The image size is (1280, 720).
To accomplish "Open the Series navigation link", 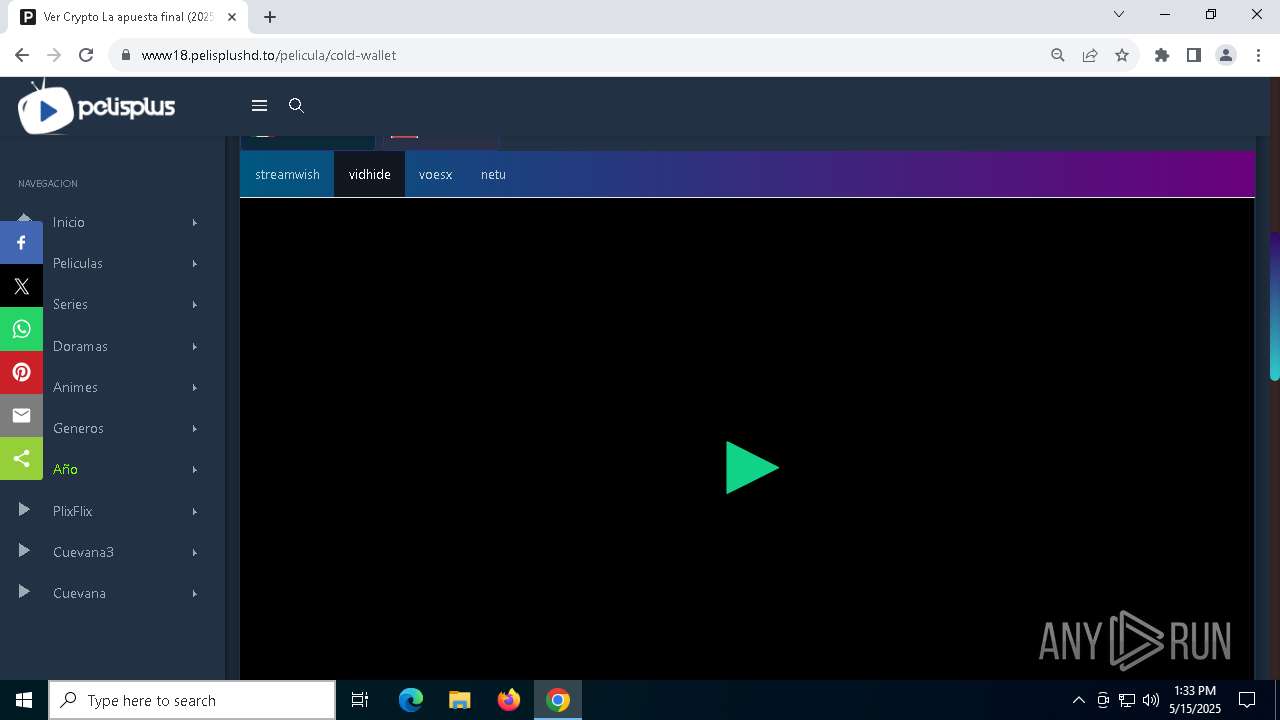I will tap(70, 304).
